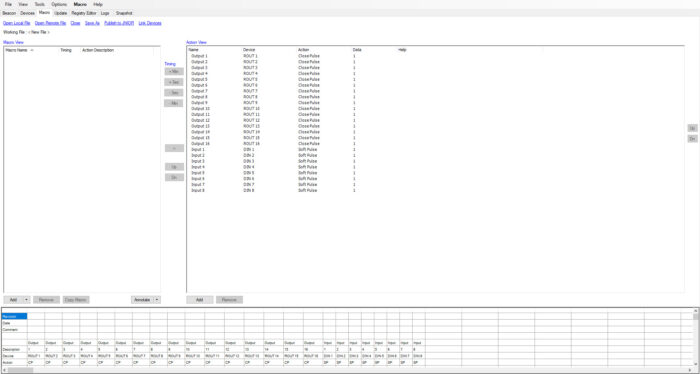Click the Link Devices link
Image resolution: width=700 pixels, height=374 pixels.
[x=150, y=23]
